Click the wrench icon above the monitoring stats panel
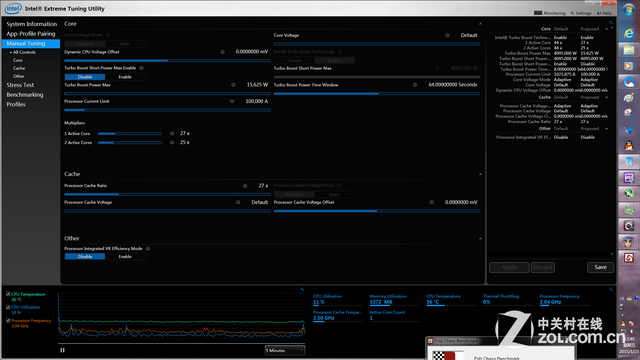Screen dimensions: 640x360 (611, 289)
